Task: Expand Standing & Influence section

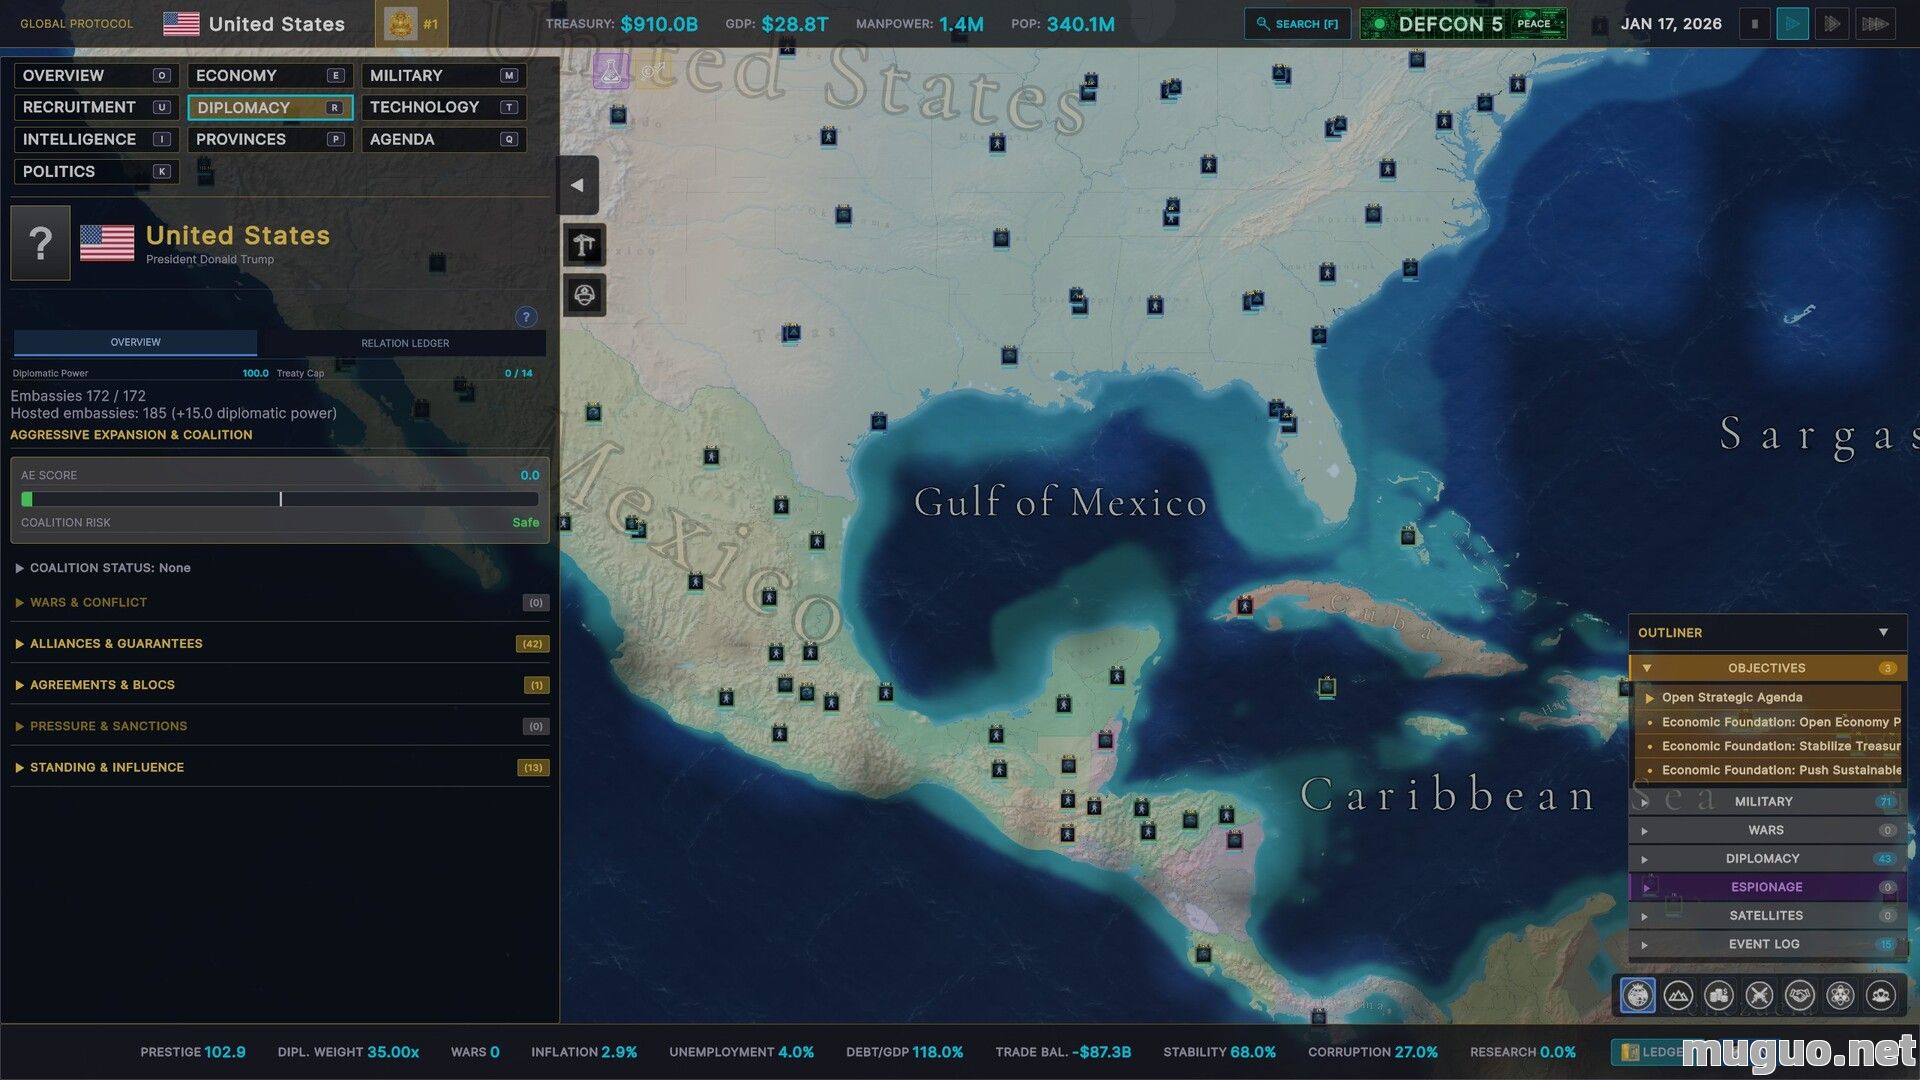Action: tap(280, 768)
